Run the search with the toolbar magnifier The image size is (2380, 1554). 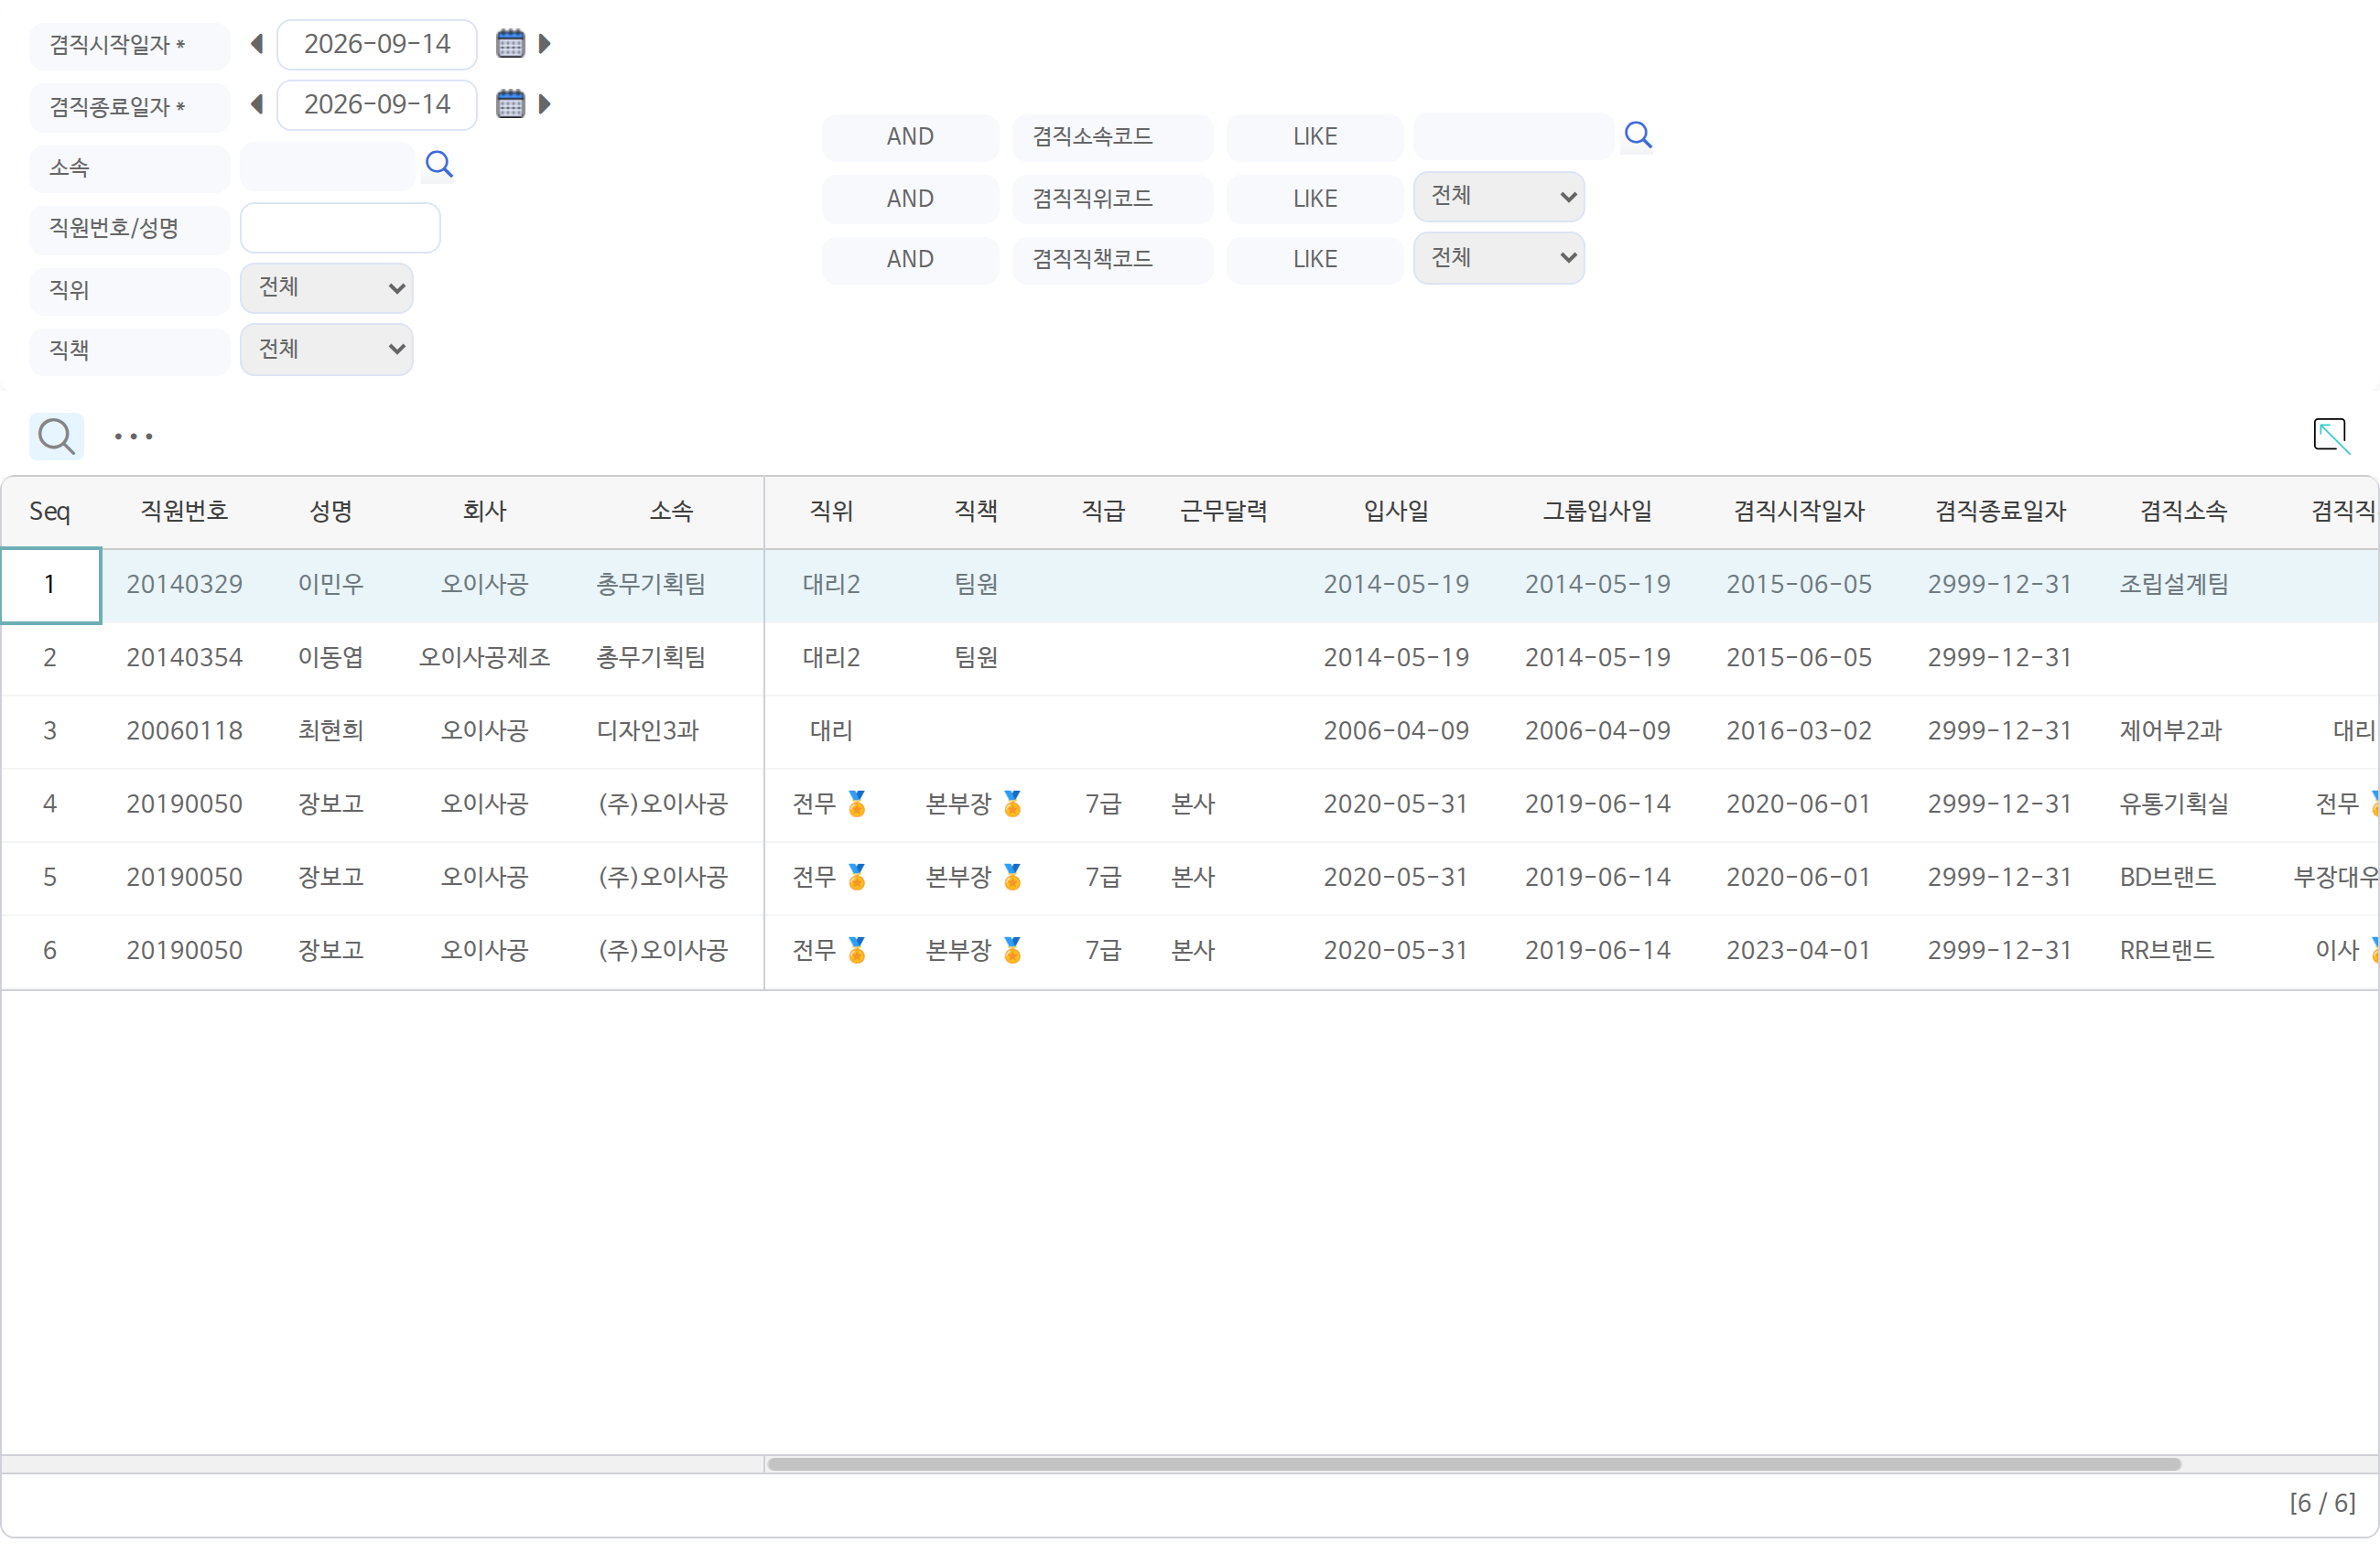(56, 436)
